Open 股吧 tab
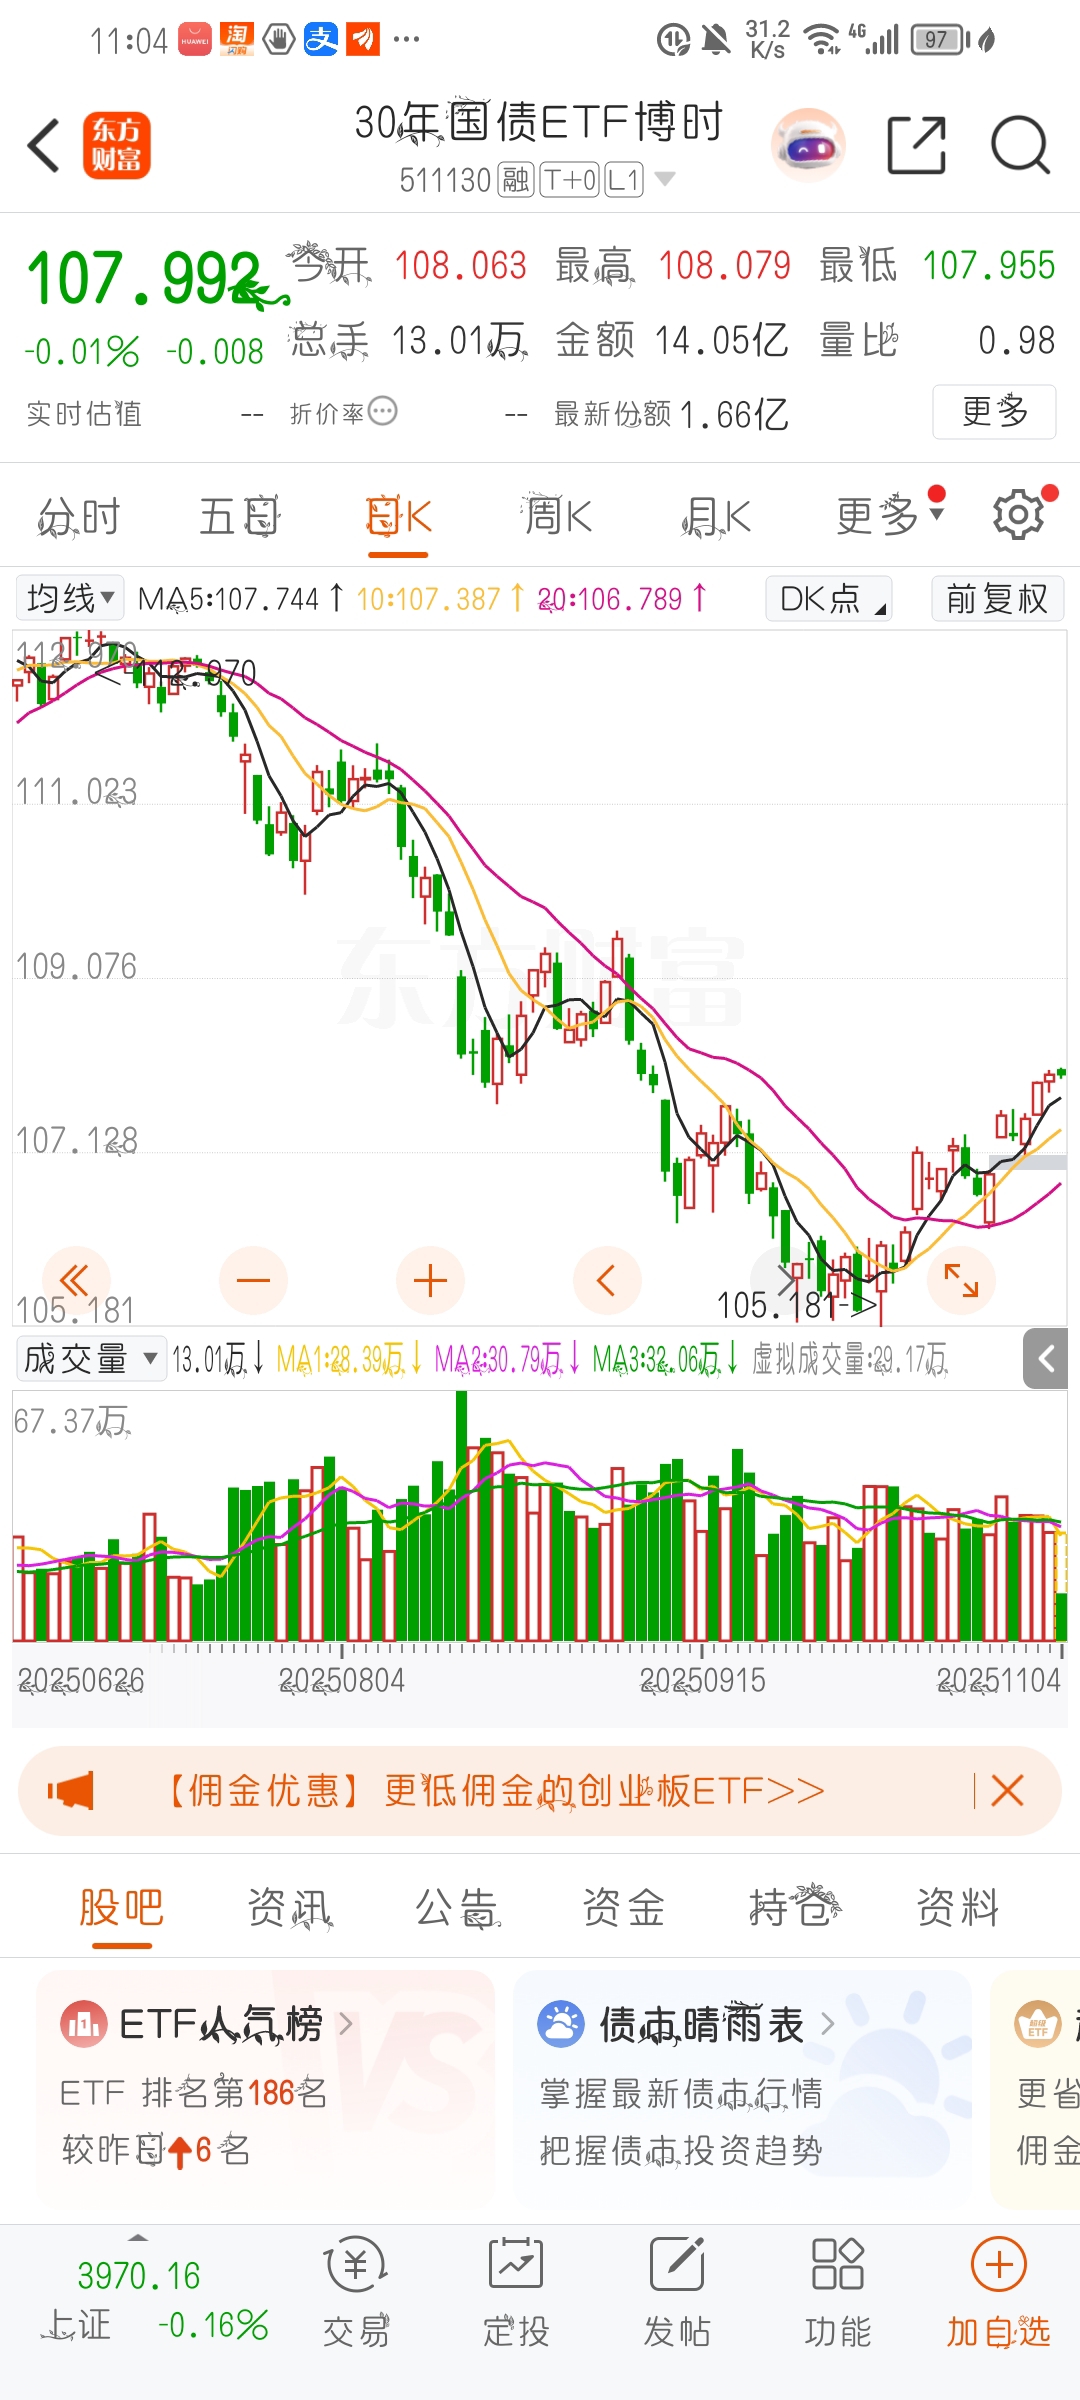The image size is (1080, 2400). 121,1907
